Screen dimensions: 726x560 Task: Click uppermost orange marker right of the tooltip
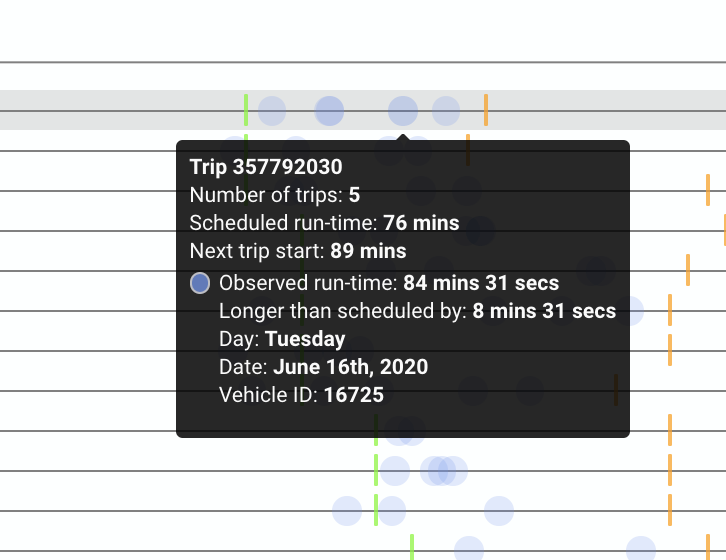[x=708, y=189]
